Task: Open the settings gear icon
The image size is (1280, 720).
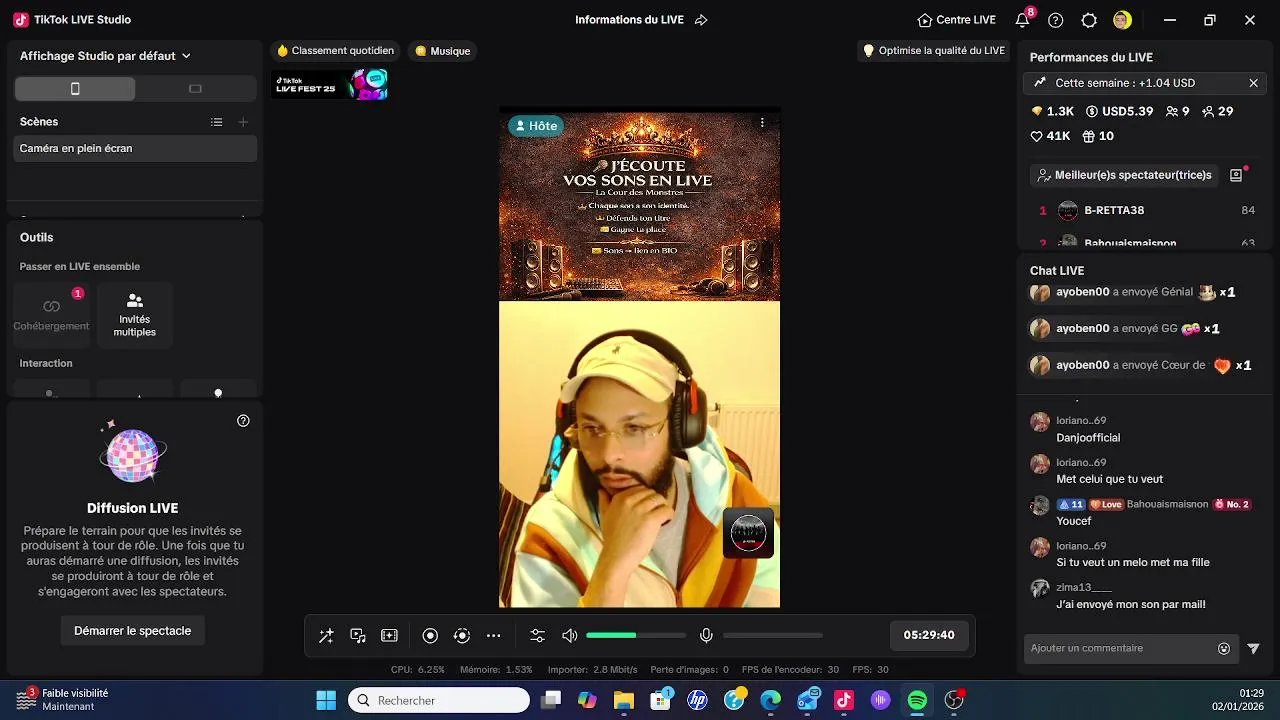Action: (1090, 20)
